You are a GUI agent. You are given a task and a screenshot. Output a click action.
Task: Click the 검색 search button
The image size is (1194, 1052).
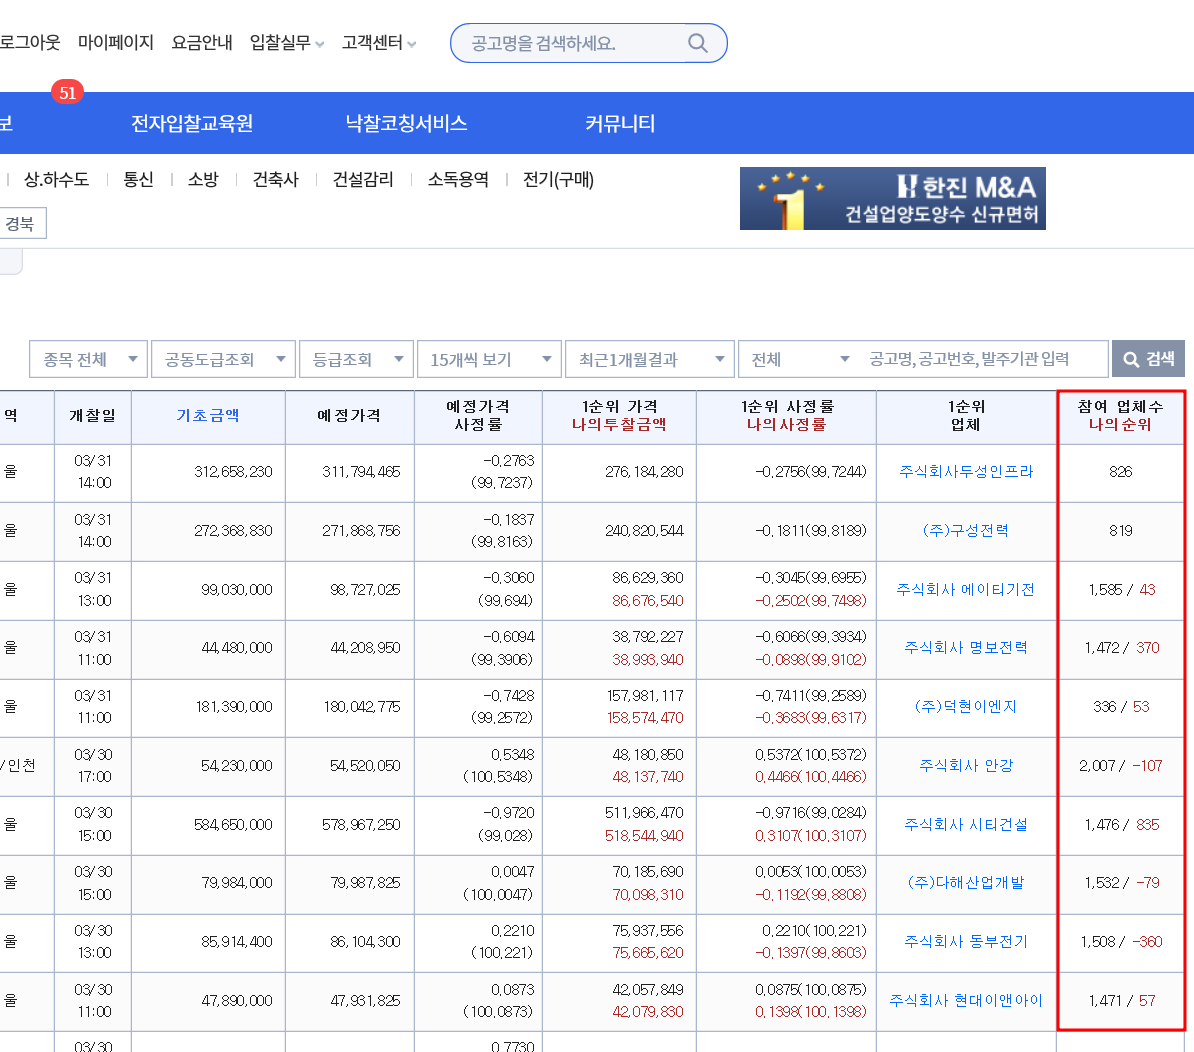coord(1148,359)
